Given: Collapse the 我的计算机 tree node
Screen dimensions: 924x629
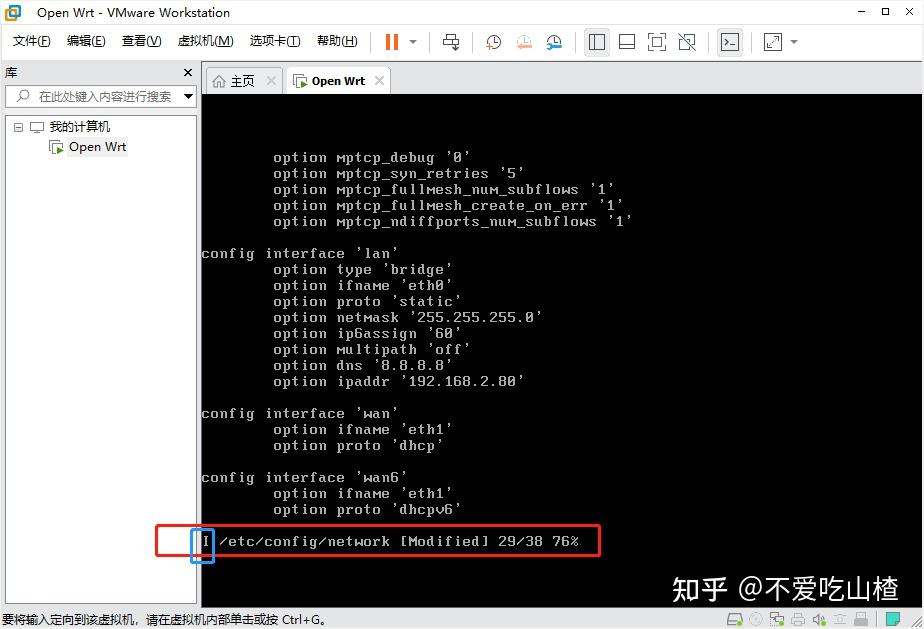Looking at the screenshot, I should click(x=17, y=126).
